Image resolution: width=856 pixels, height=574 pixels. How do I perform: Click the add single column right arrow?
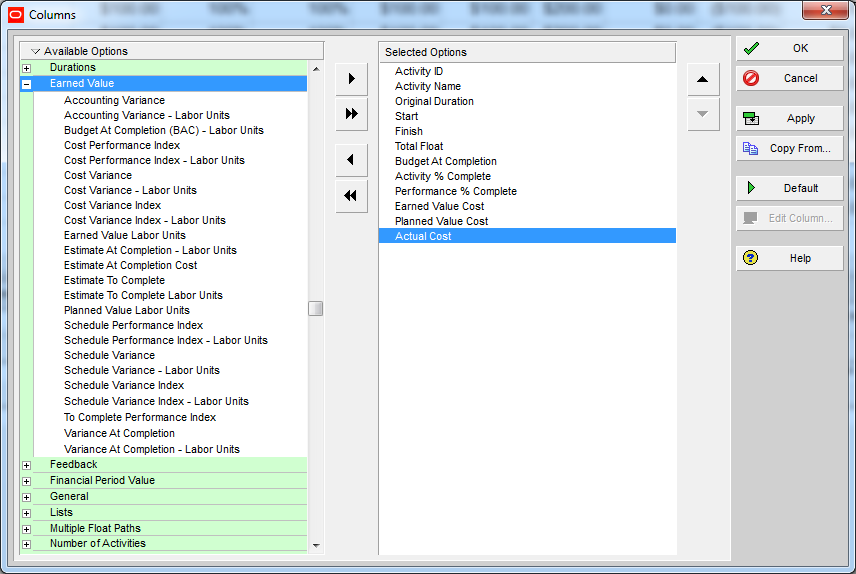(x=351, y=79)
